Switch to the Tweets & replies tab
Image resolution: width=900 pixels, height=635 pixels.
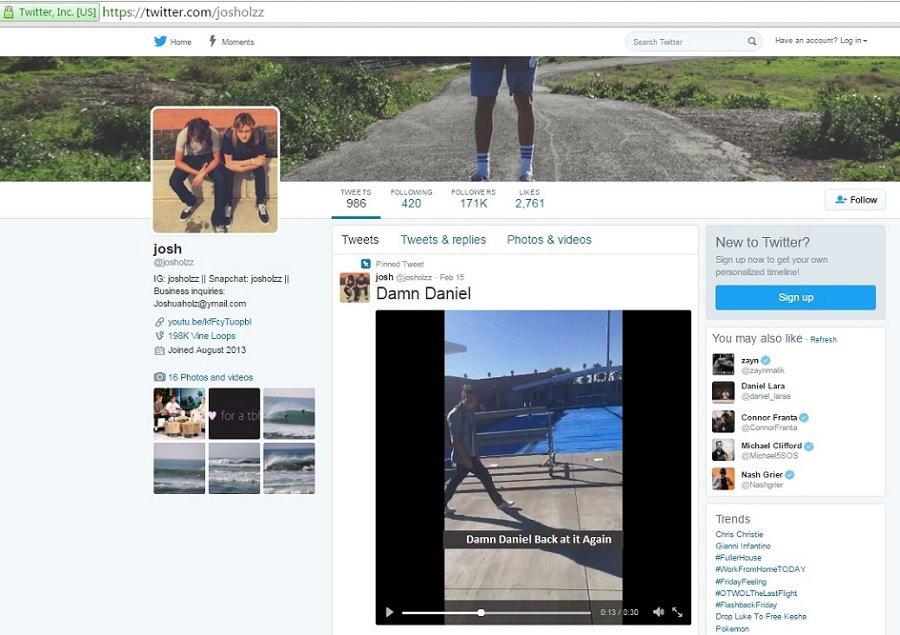click(x=443, y=240)
